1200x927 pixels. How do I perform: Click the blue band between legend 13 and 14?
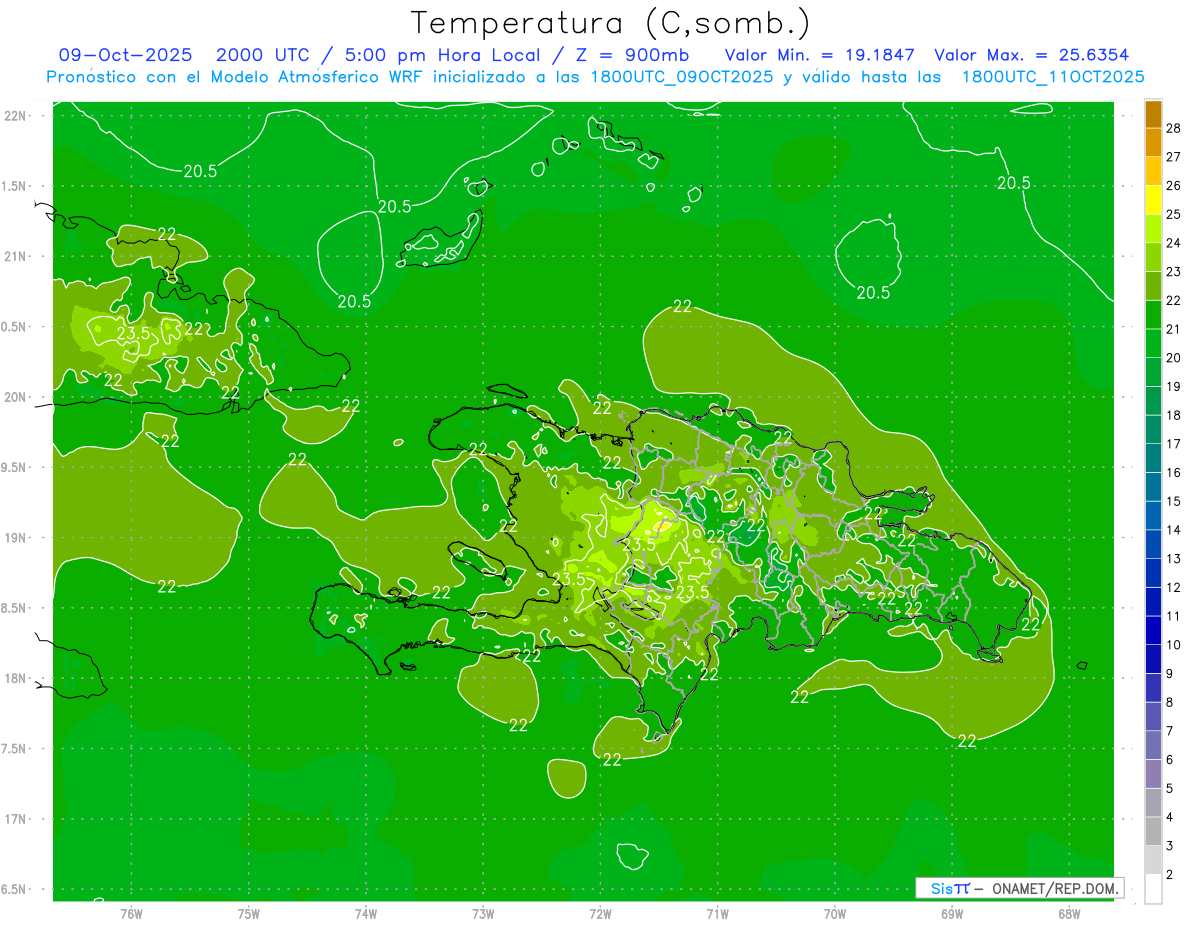point(1153,545)
